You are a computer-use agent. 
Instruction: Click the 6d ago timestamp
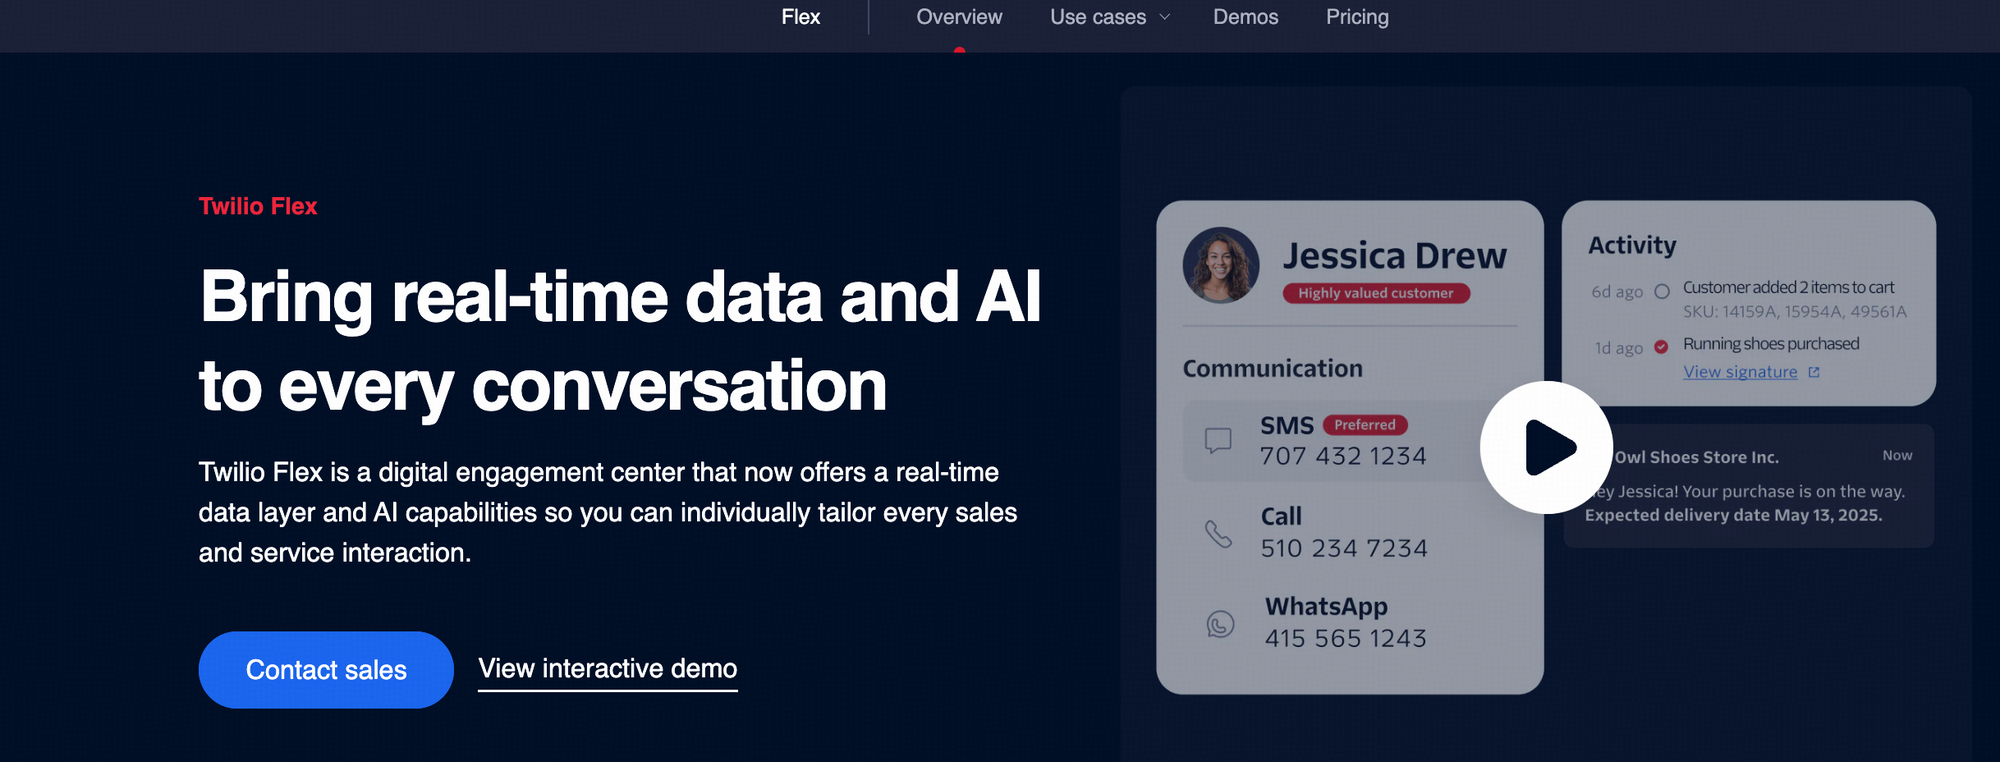[1617, 292]
